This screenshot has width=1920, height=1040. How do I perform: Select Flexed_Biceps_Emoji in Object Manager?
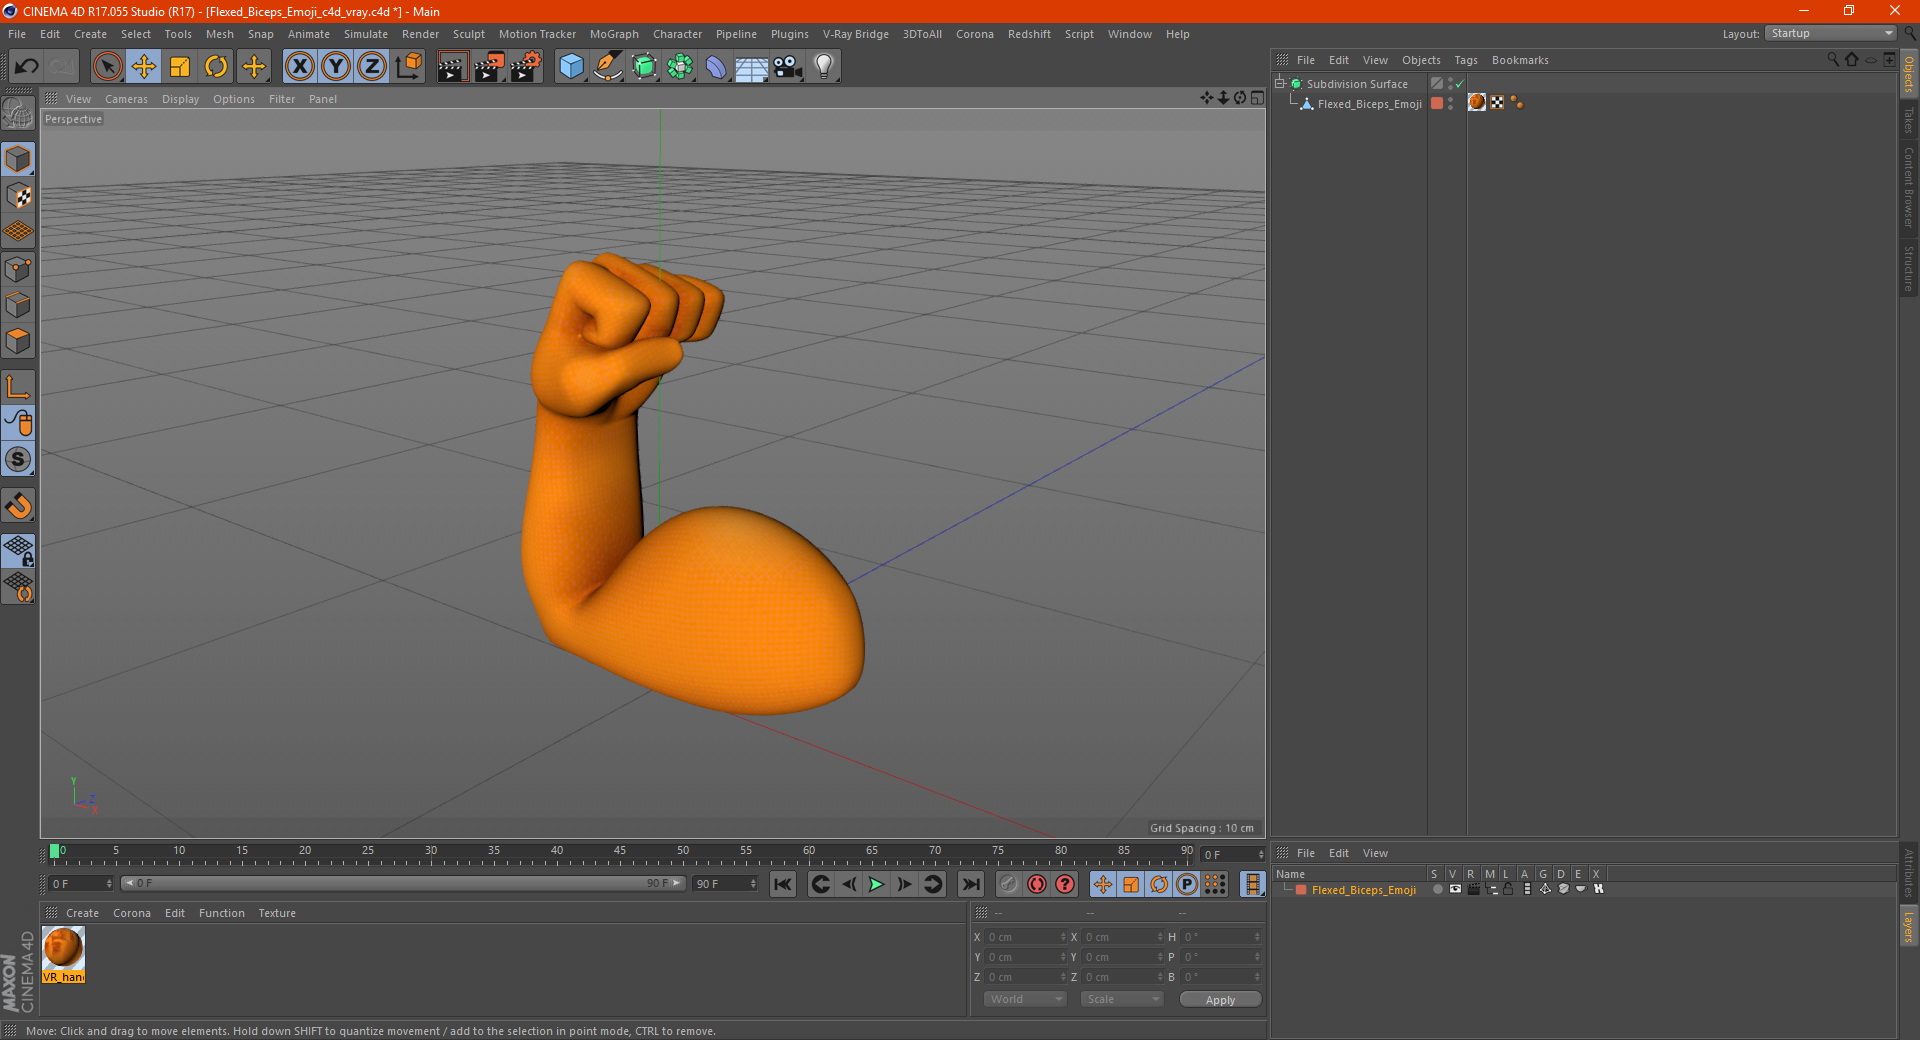1369,104
